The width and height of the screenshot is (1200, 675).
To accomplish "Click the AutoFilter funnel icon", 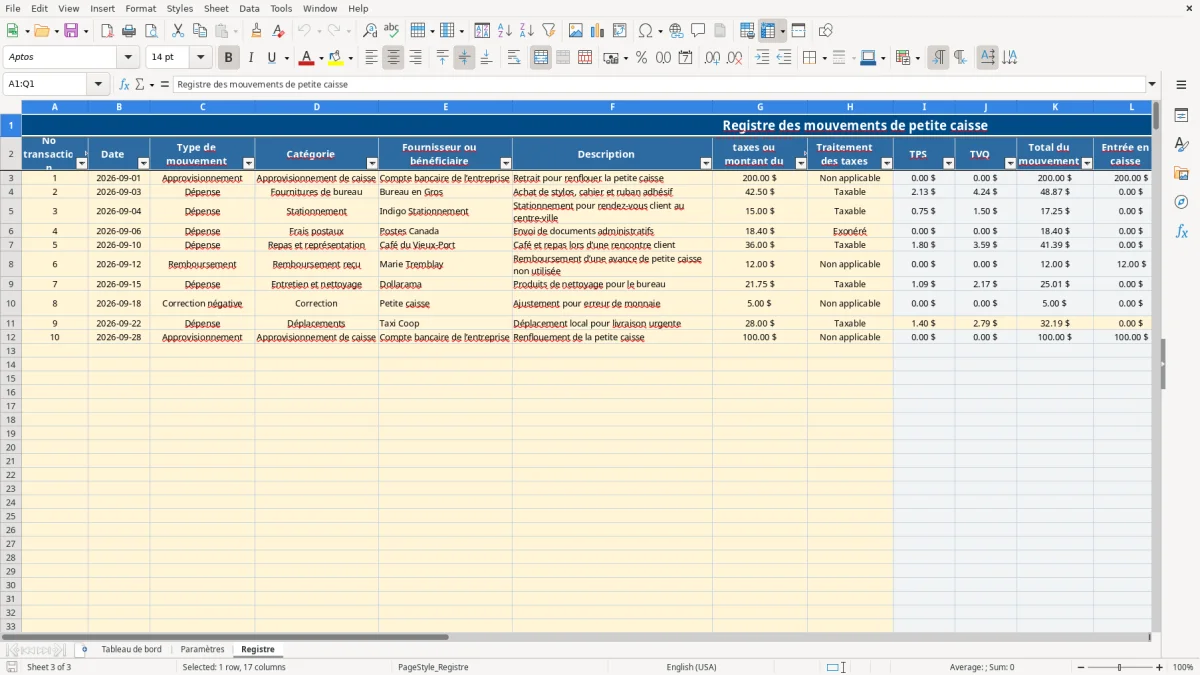I will [549, 31].
